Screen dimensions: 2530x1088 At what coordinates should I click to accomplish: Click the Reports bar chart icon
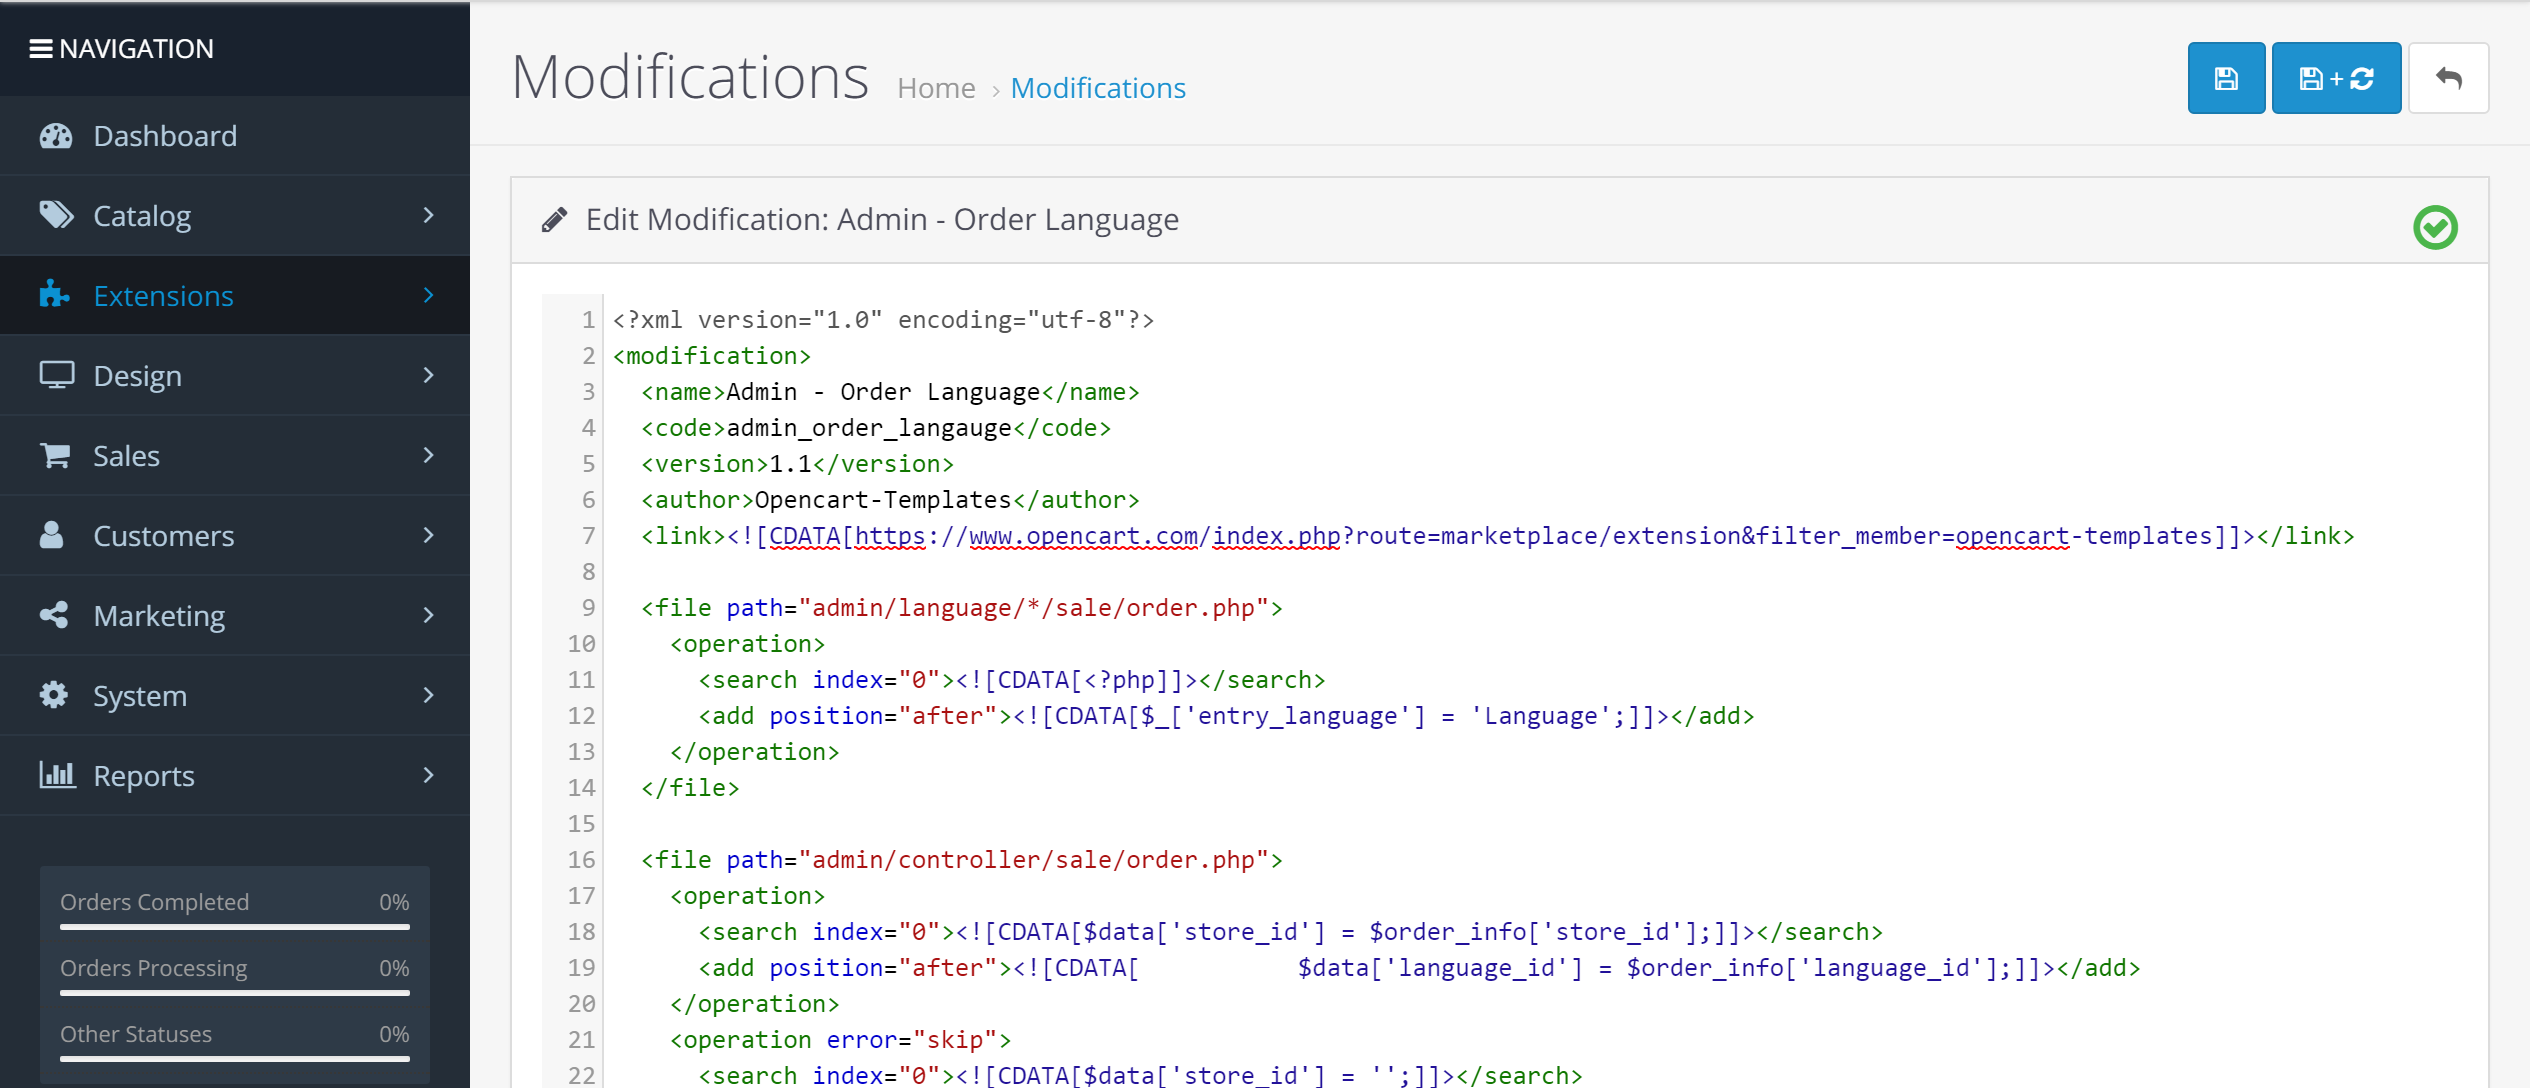coord(55,776)
